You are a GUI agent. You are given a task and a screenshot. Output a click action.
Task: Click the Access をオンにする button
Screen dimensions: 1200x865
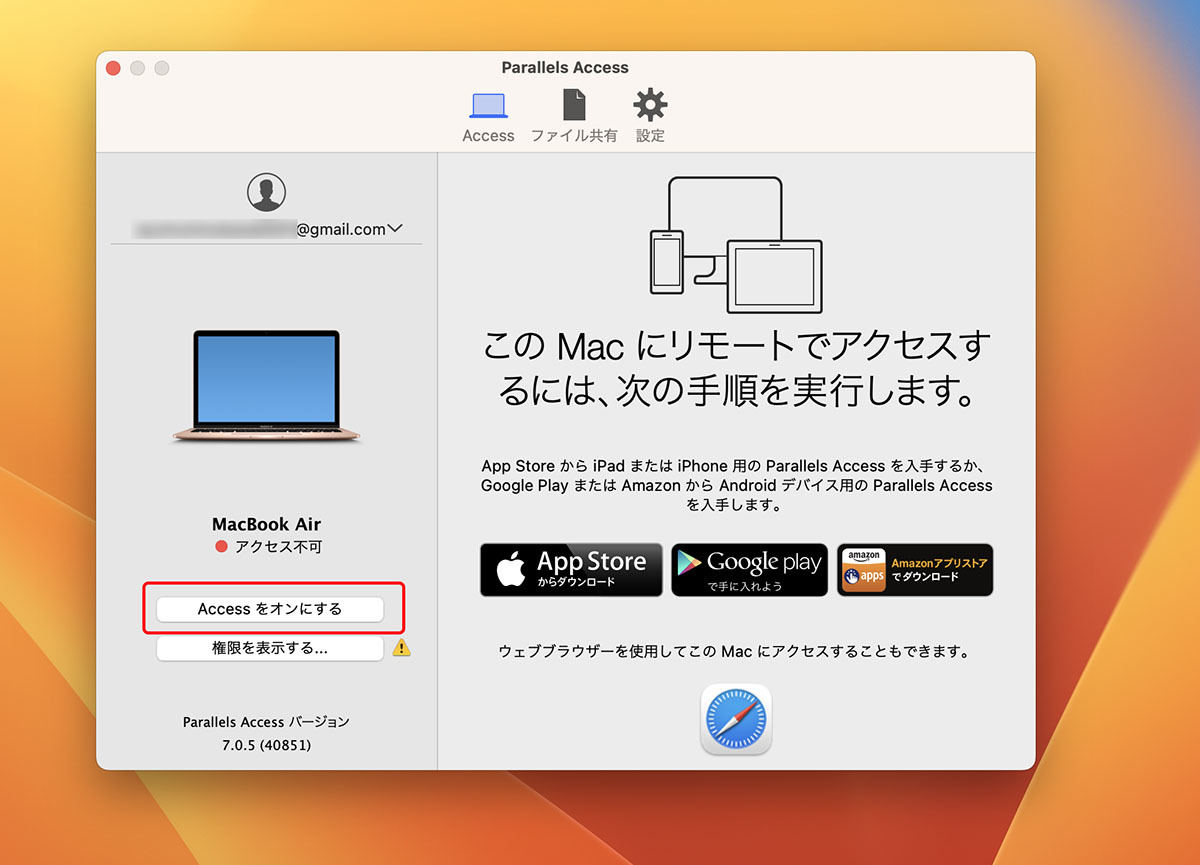pyautogui.click(x=270, y=609)
